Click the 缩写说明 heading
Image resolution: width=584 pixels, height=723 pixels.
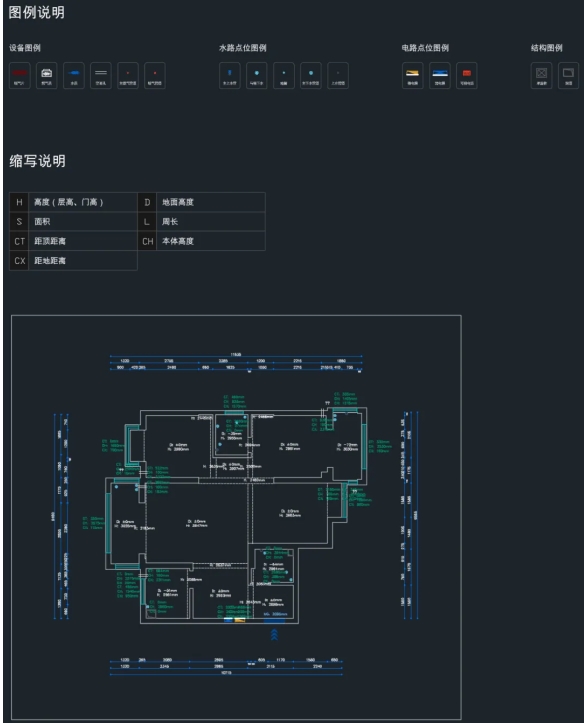click(x=37, y=161)
